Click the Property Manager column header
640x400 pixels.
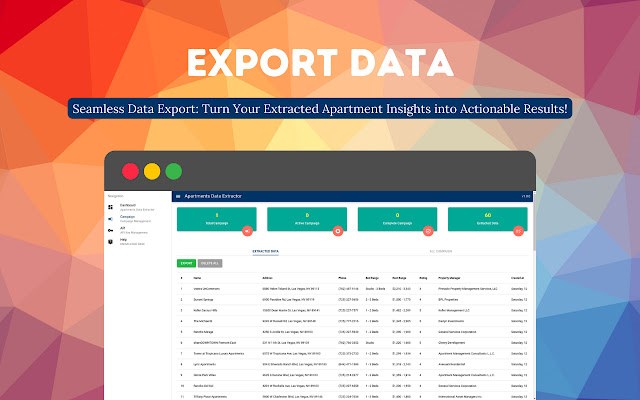[x=449, y=278]
